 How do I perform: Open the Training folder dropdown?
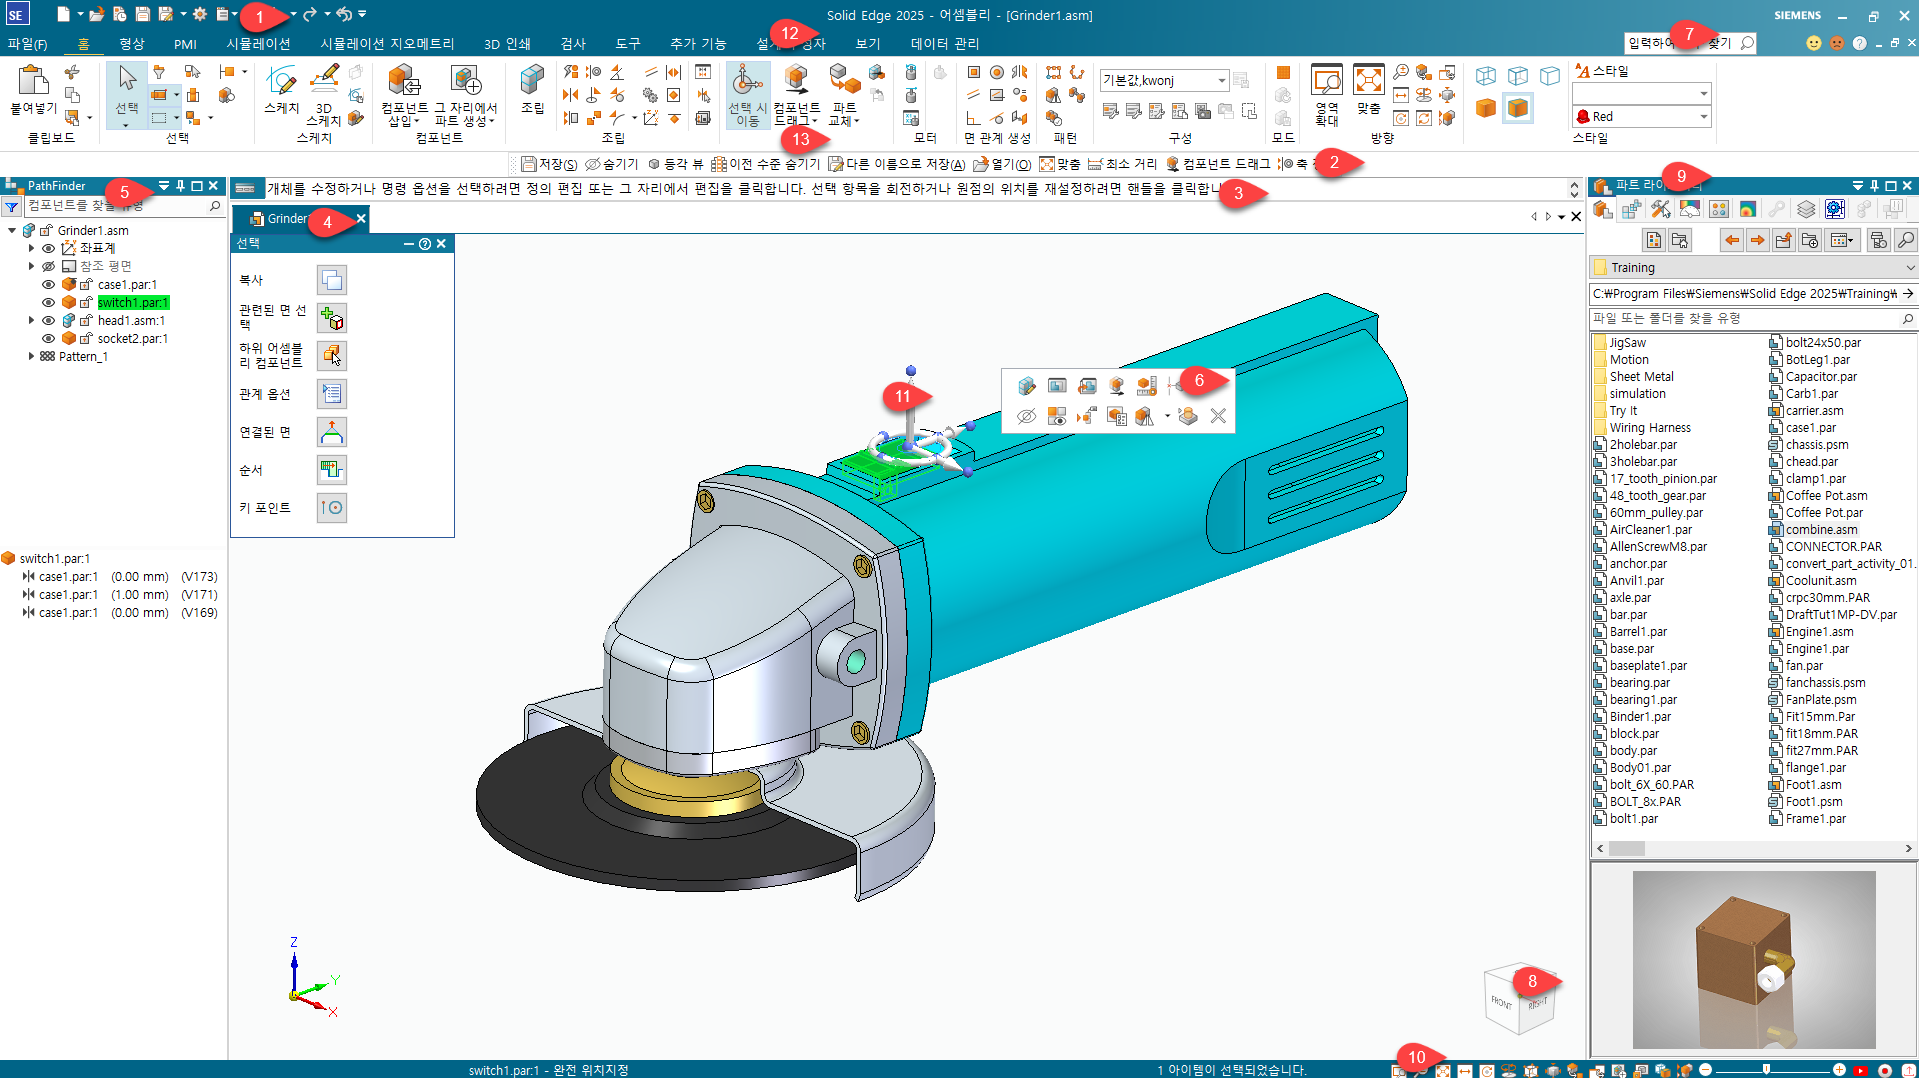tap(1909, 268)
